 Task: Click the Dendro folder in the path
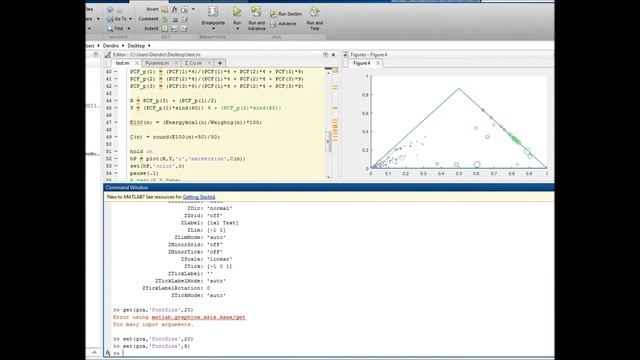[111, 46]
